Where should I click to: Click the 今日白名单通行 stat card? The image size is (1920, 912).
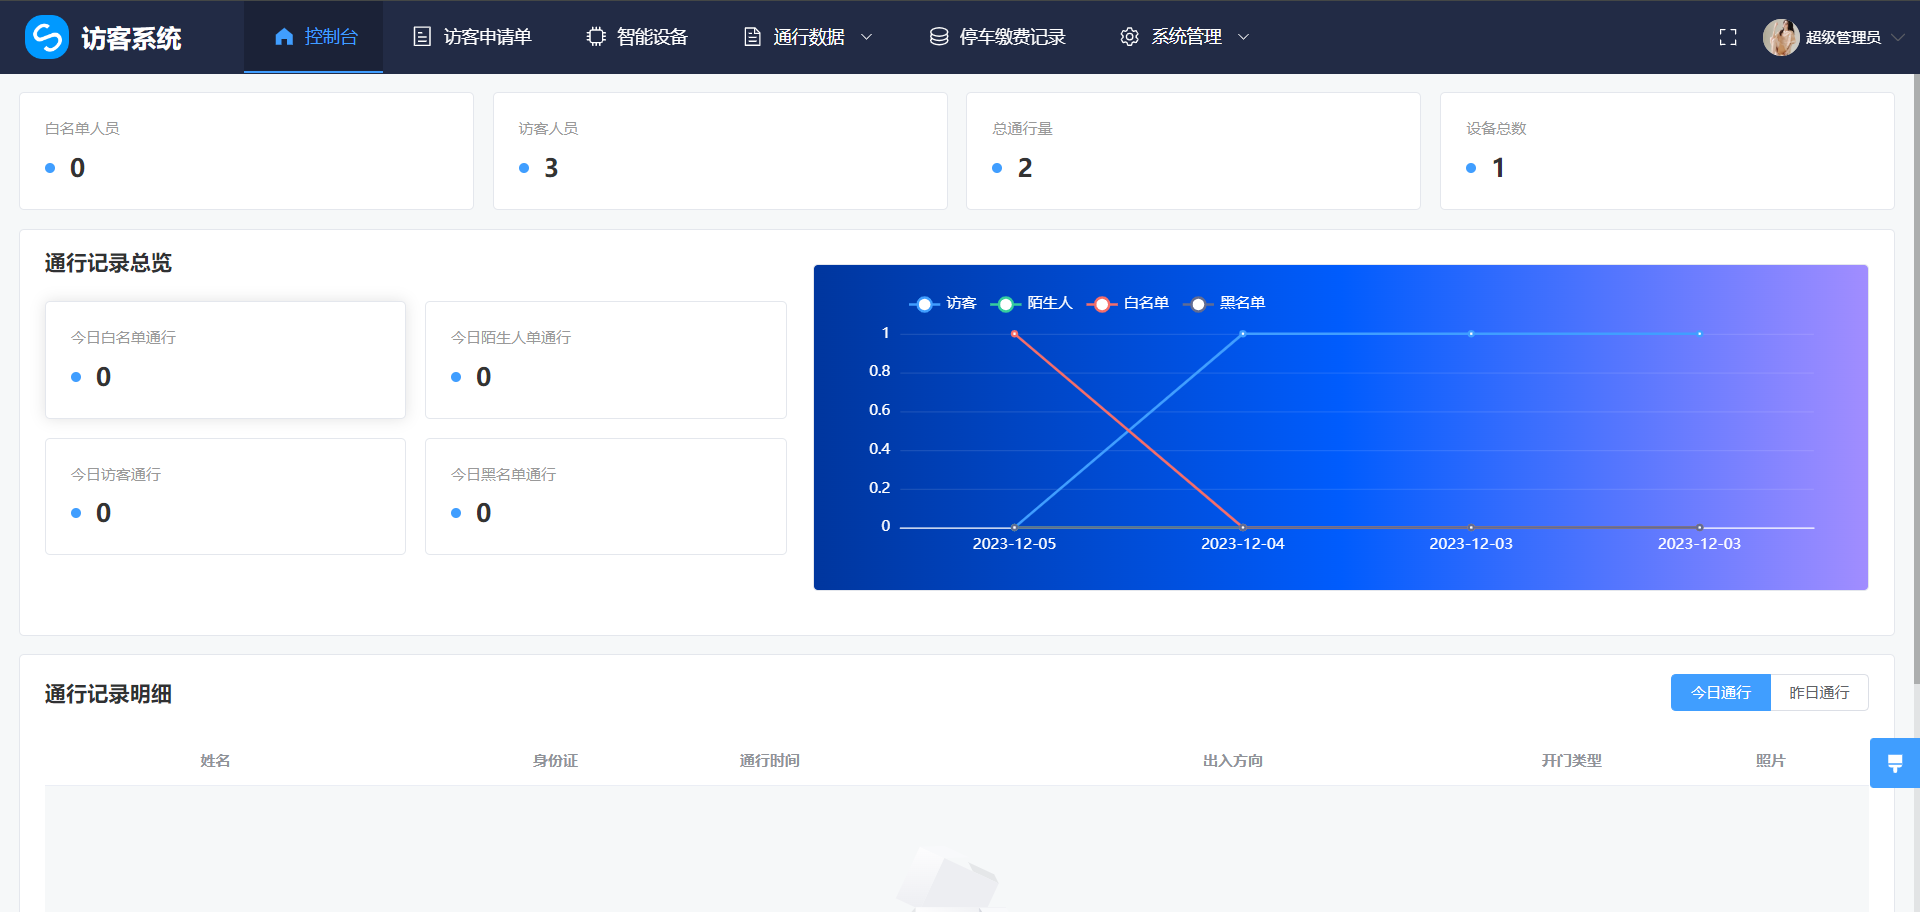225,359
